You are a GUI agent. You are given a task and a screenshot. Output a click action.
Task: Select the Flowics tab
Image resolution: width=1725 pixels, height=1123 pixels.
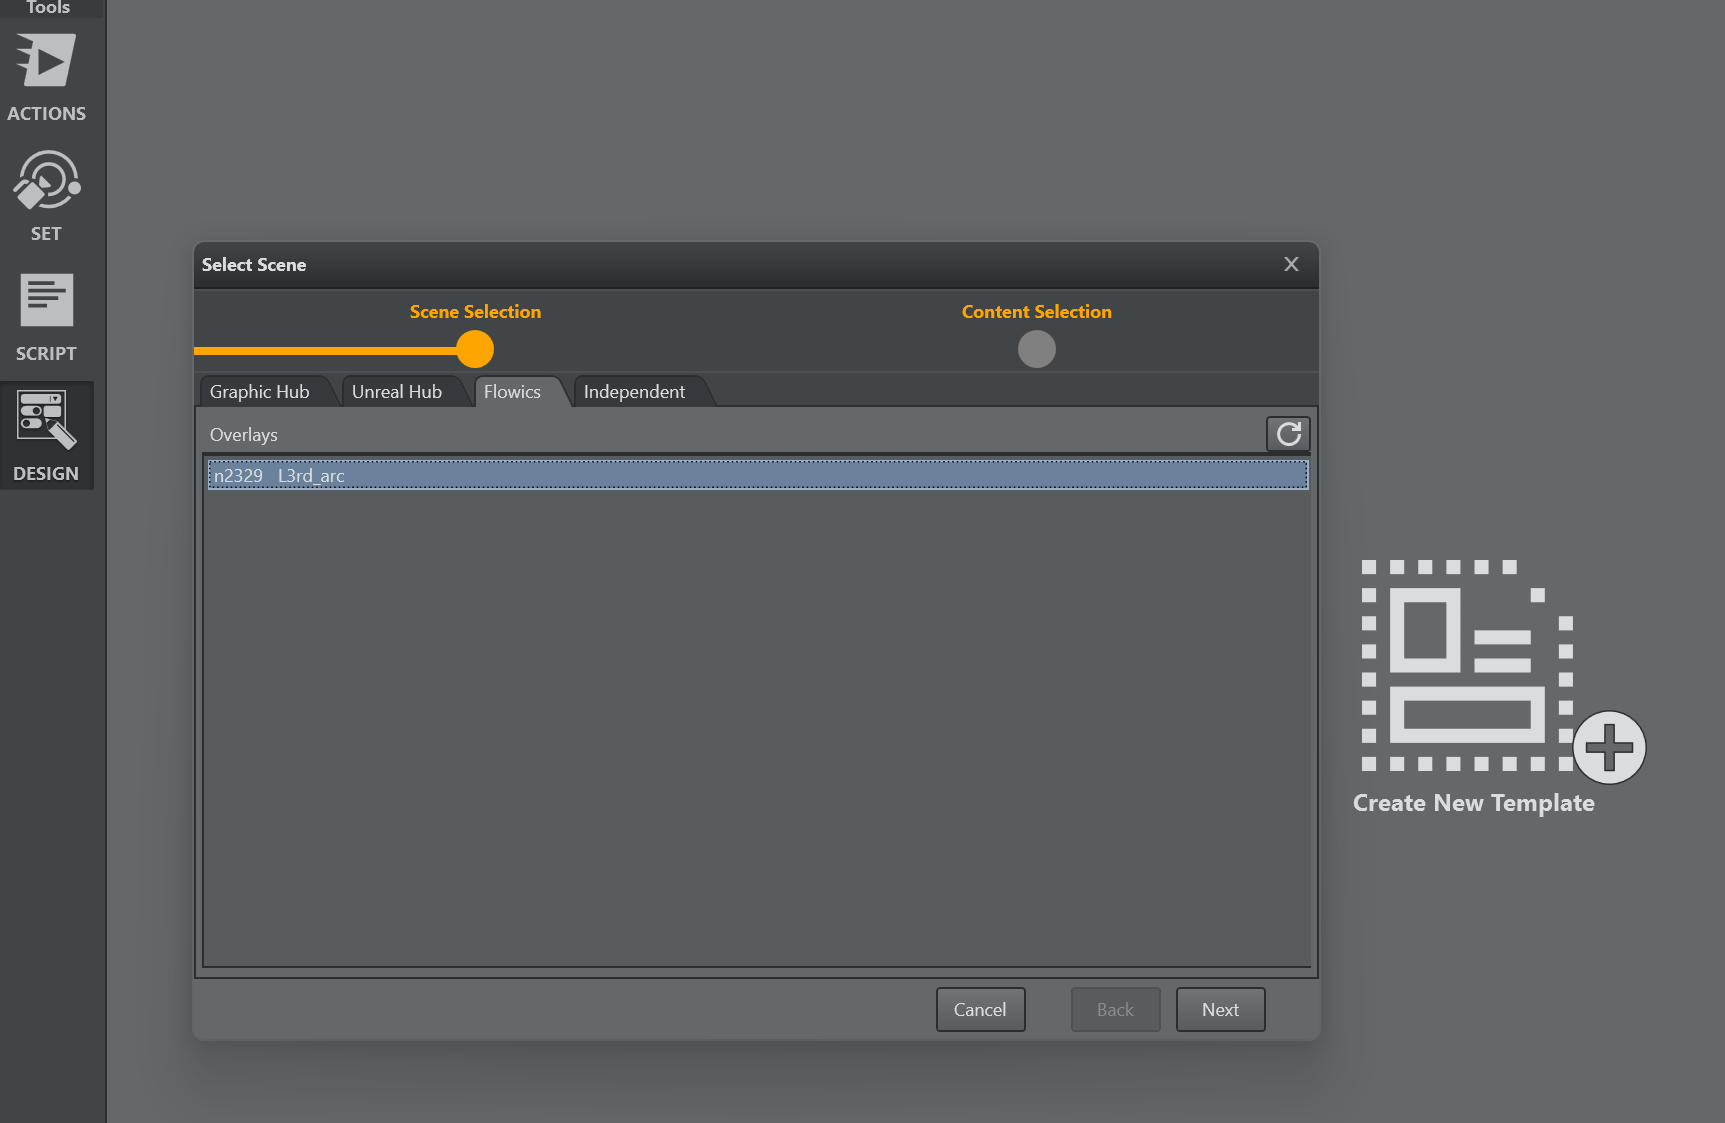[512, 392]
